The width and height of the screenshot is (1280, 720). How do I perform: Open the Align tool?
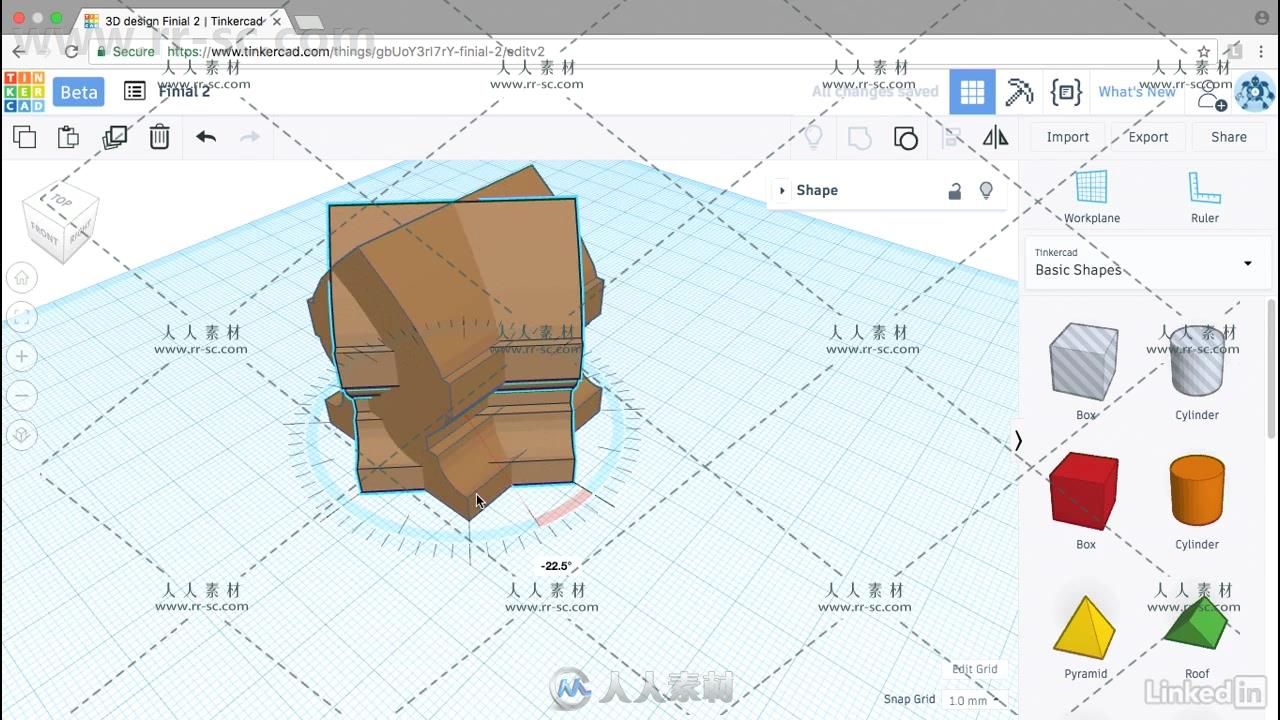tap(952, 137)
